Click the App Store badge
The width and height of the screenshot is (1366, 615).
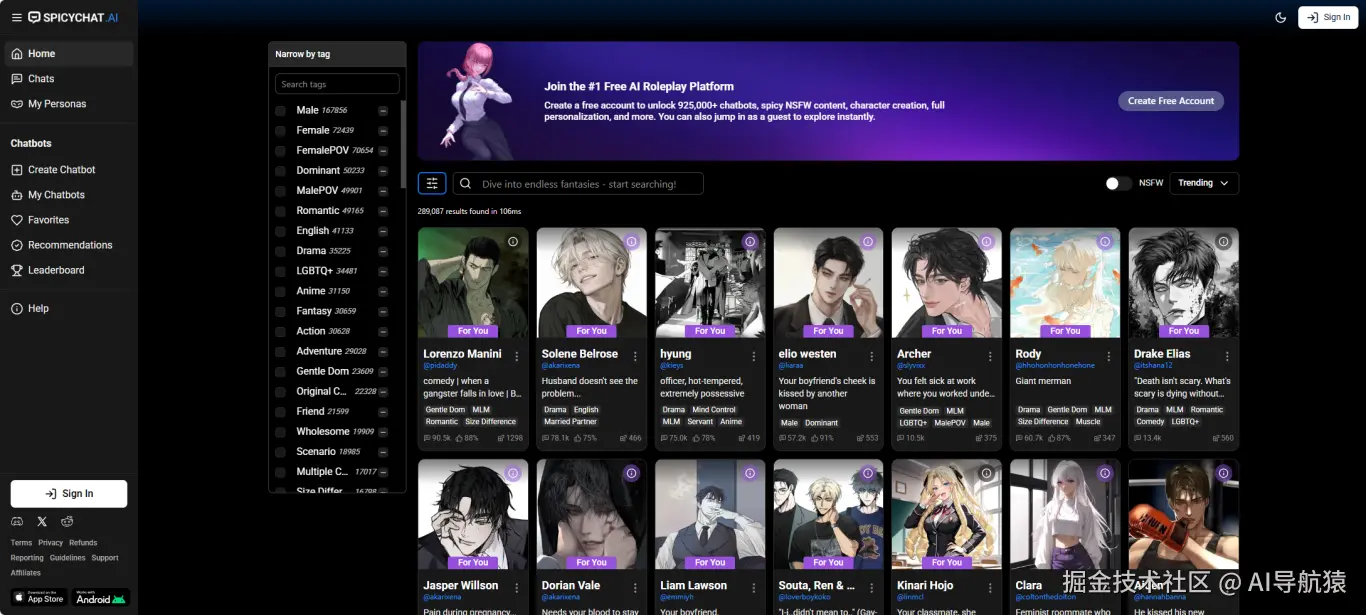(x=40, y=598)
